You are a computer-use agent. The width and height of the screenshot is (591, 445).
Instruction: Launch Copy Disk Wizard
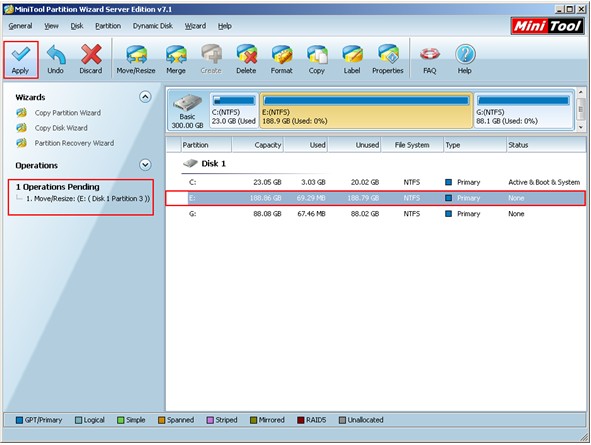pos(61,128)
